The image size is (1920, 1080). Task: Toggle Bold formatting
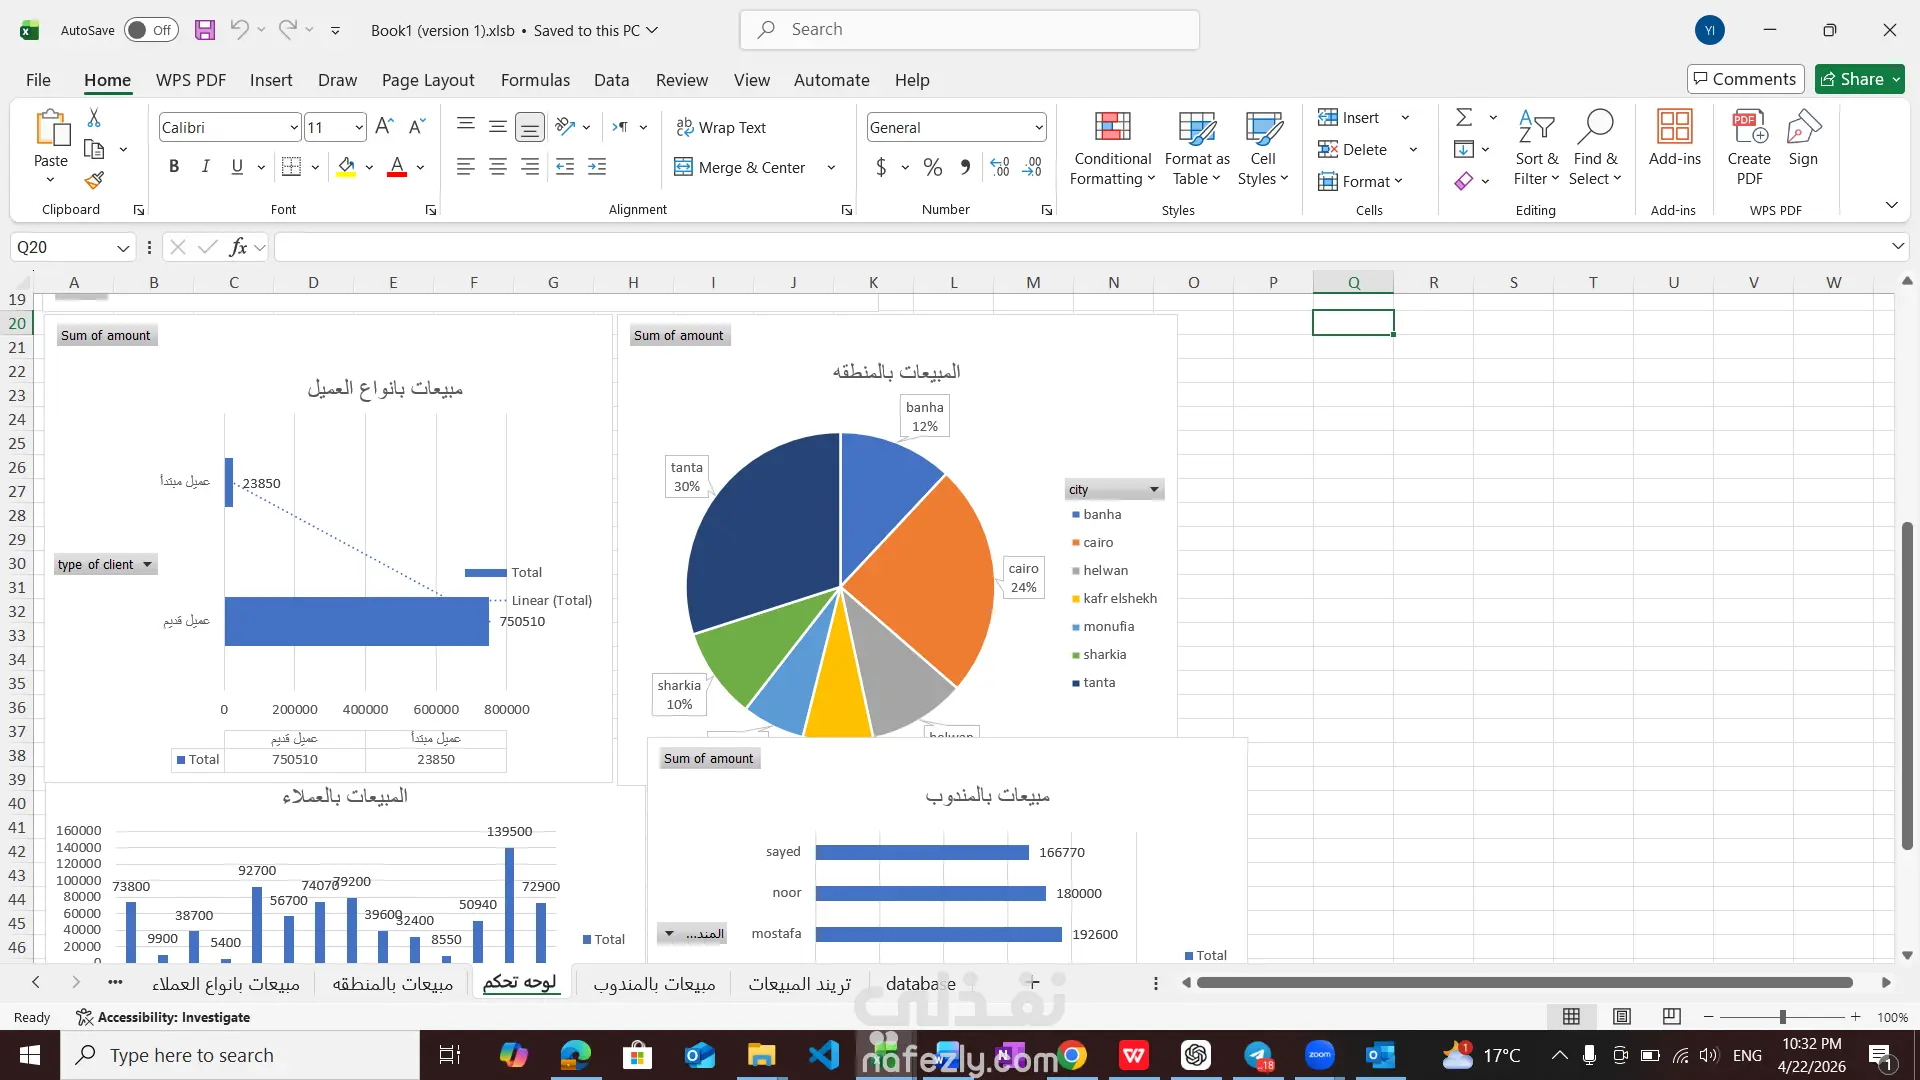pyautogui.click(x=174, y=167)
